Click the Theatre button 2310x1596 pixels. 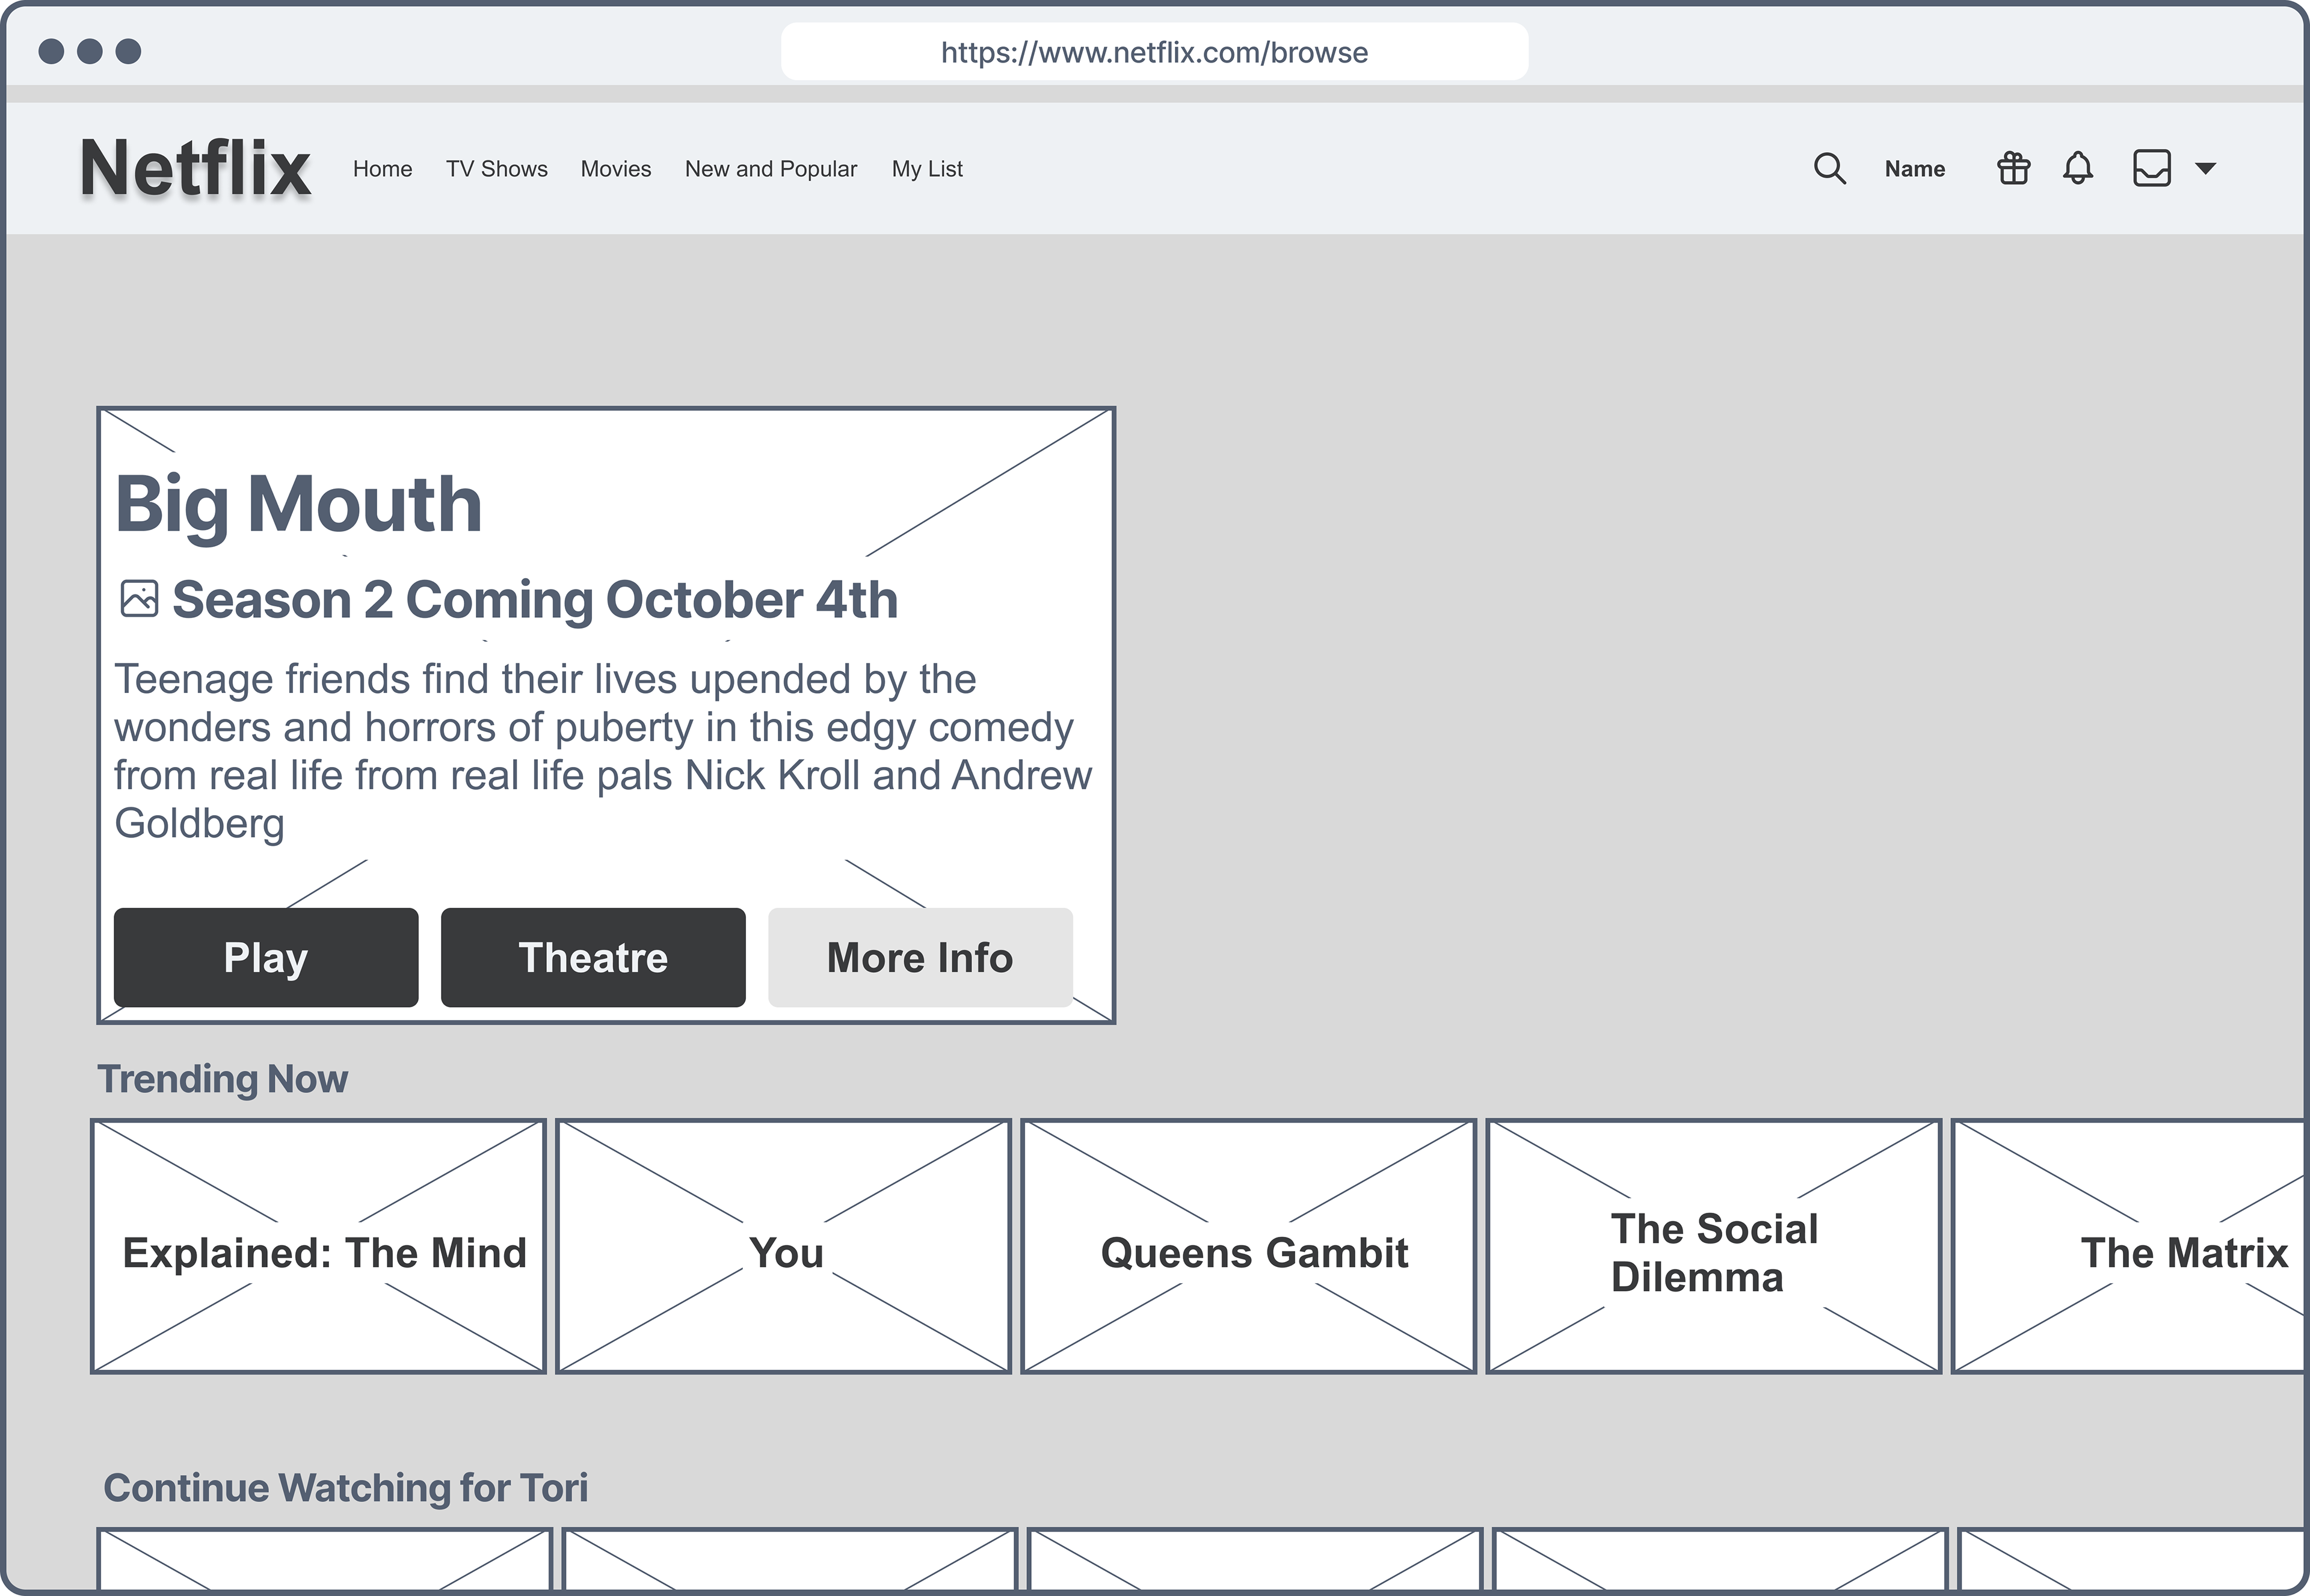click(x=593, y=957)
